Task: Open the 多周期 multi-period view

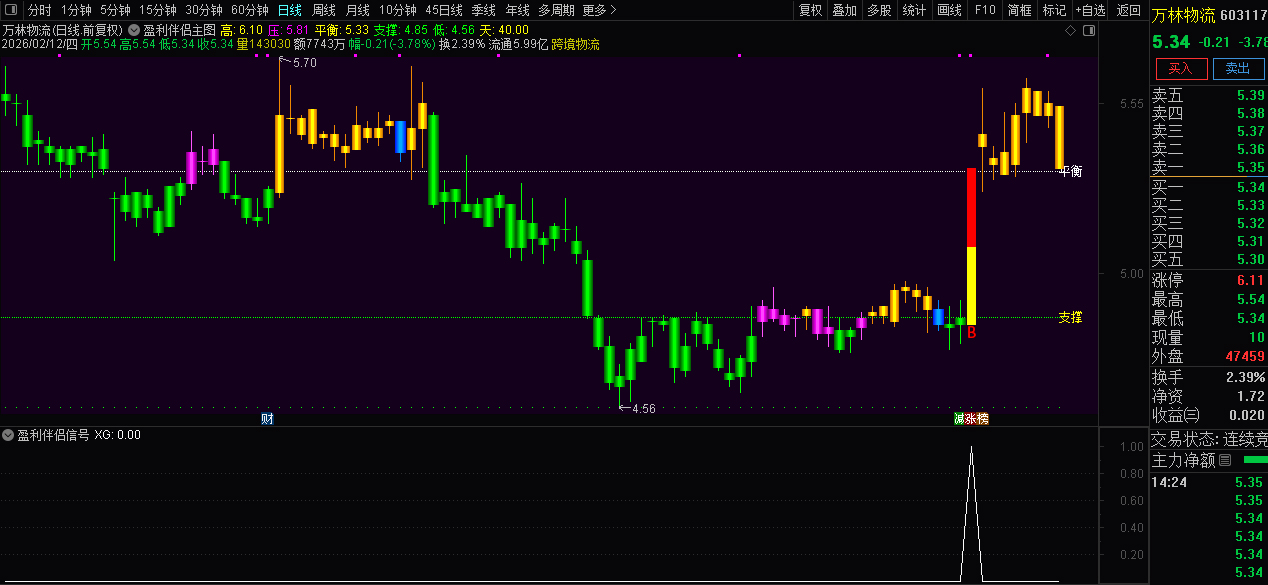Action: click(x=556, y=10)
